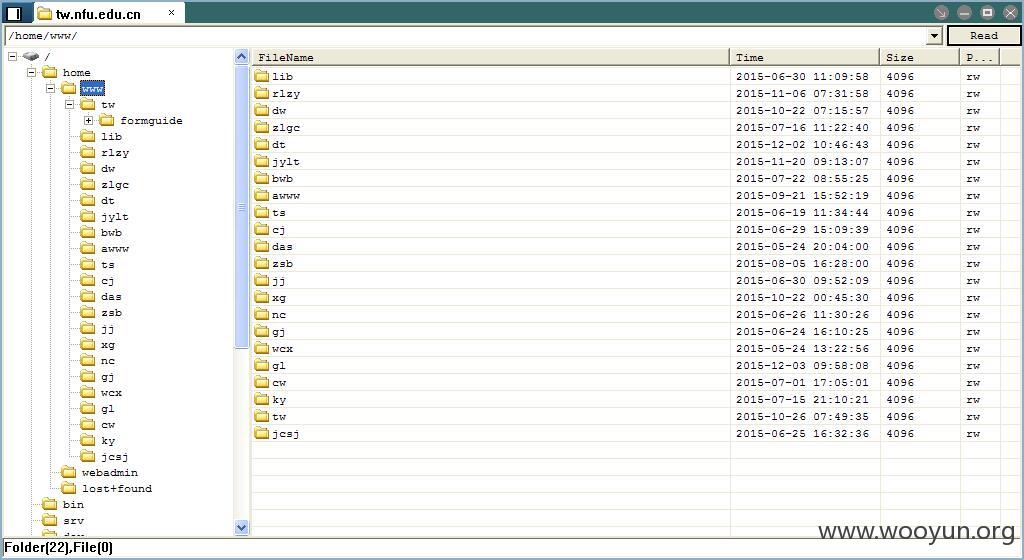
Task: Click the Folder(22),File(0) status text
Action: click(x=59, y=548)
